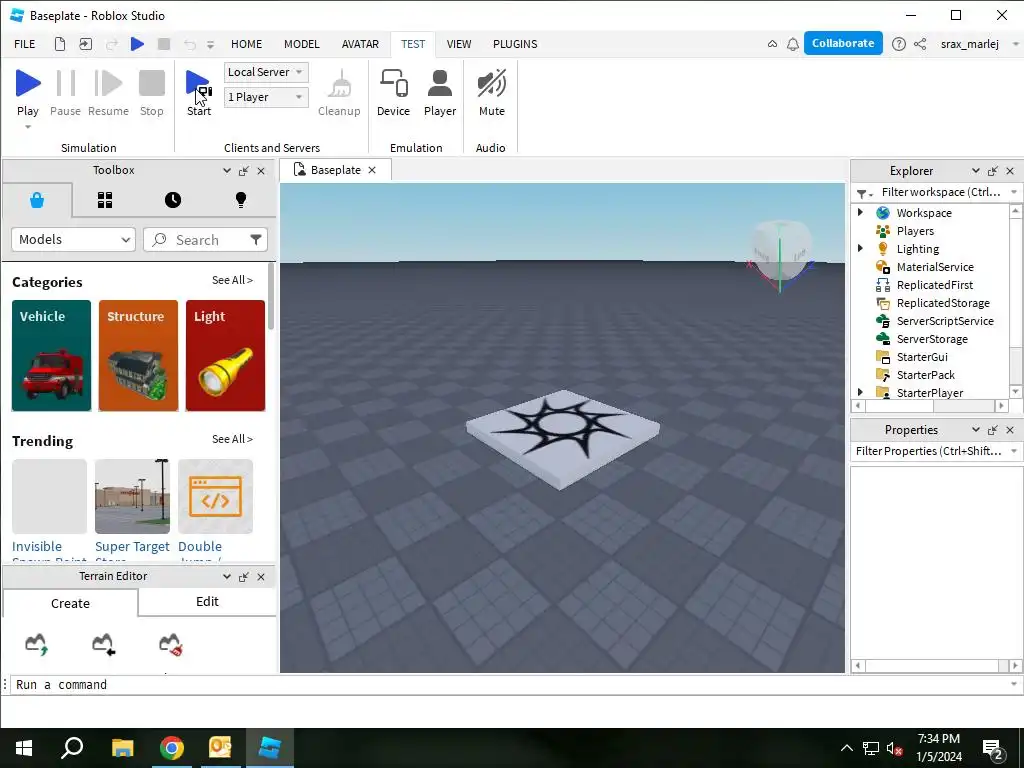Switch to the AVATAR ribbon tab
Image resolution: width=1024 pixels, height=768 pixels.
360,44
